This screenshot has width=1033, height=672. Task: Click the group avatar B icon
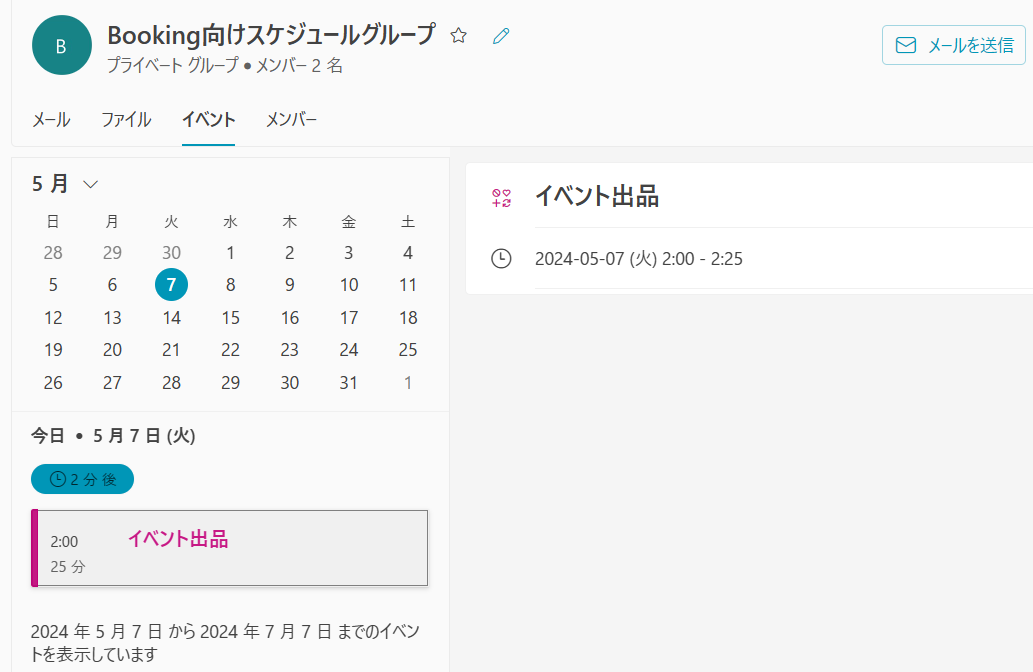tap(61, 45)
